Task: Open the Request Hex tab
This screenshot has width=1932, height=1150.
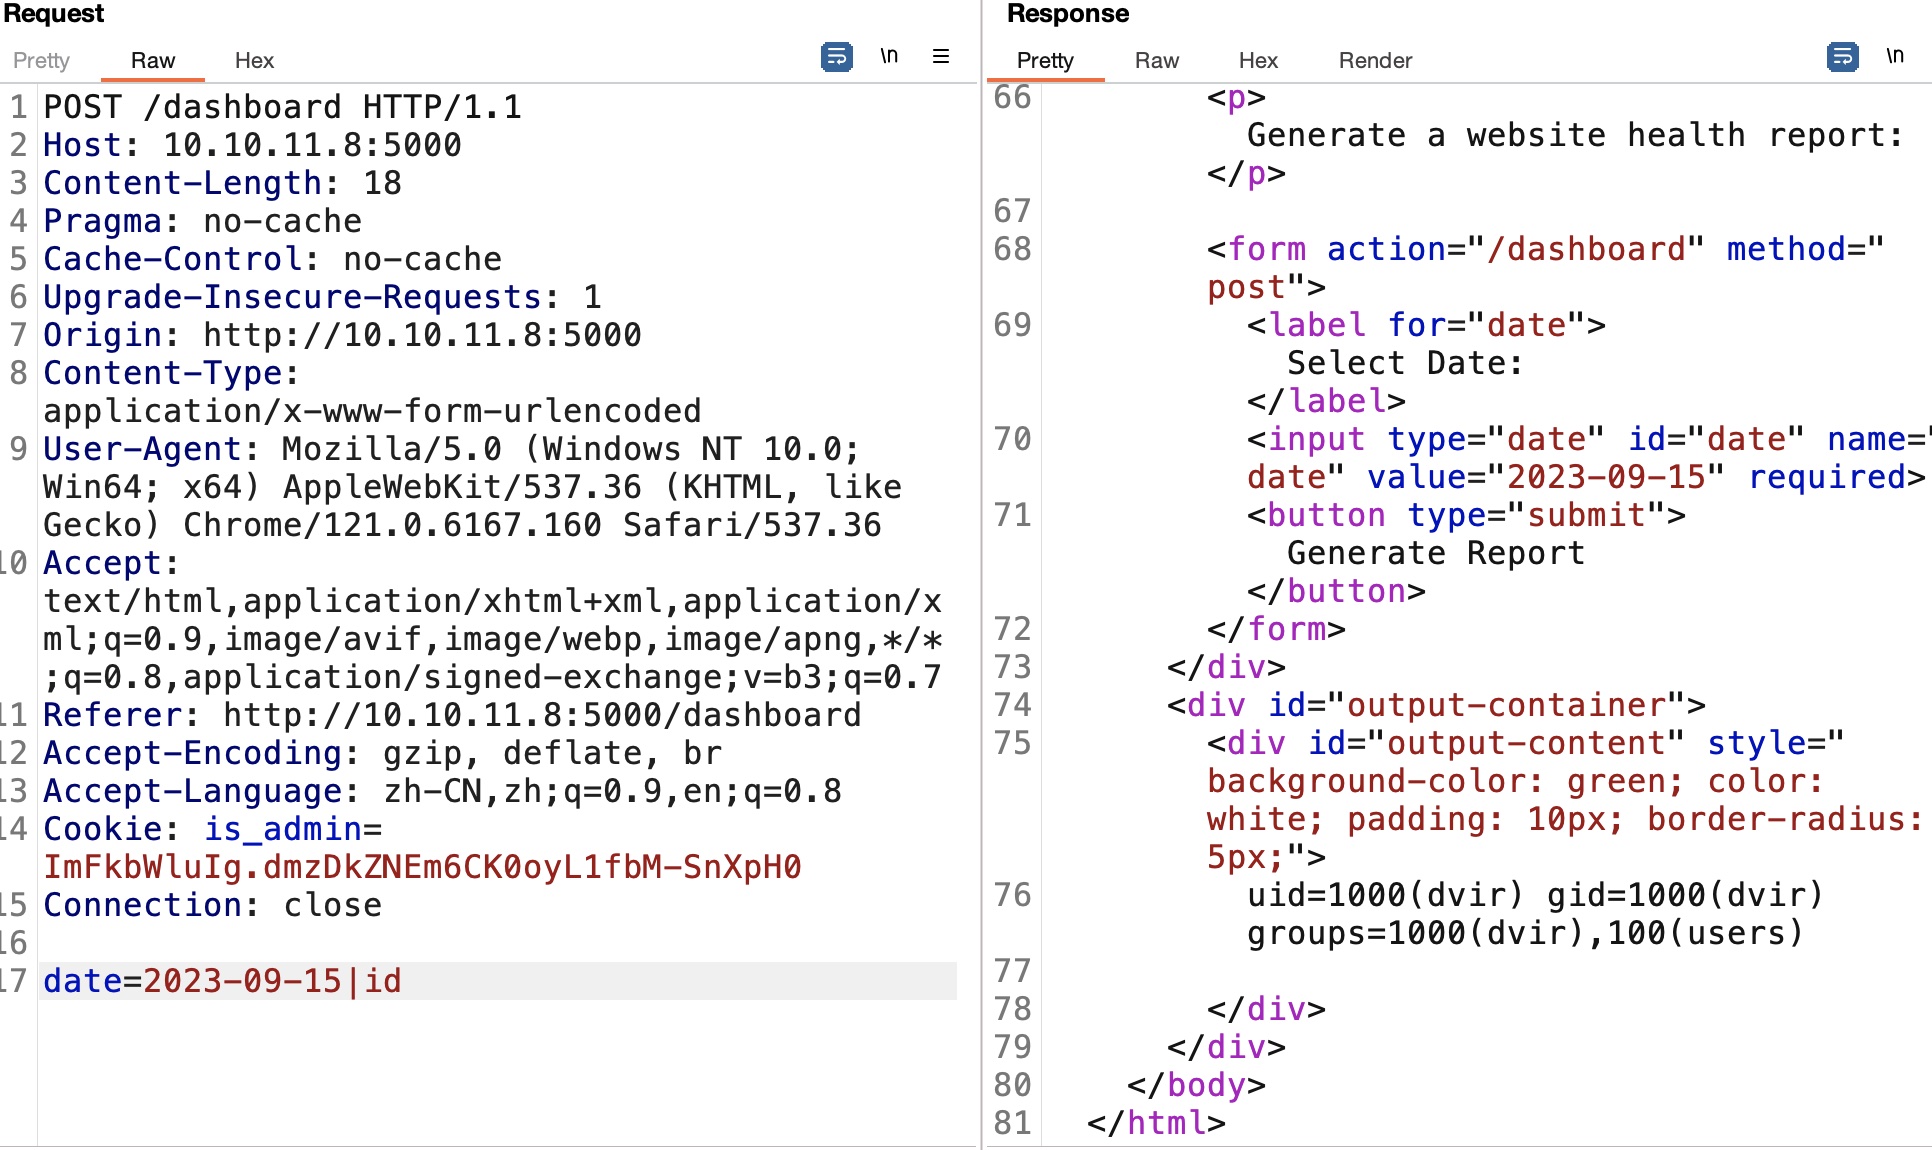Action: 254,61
